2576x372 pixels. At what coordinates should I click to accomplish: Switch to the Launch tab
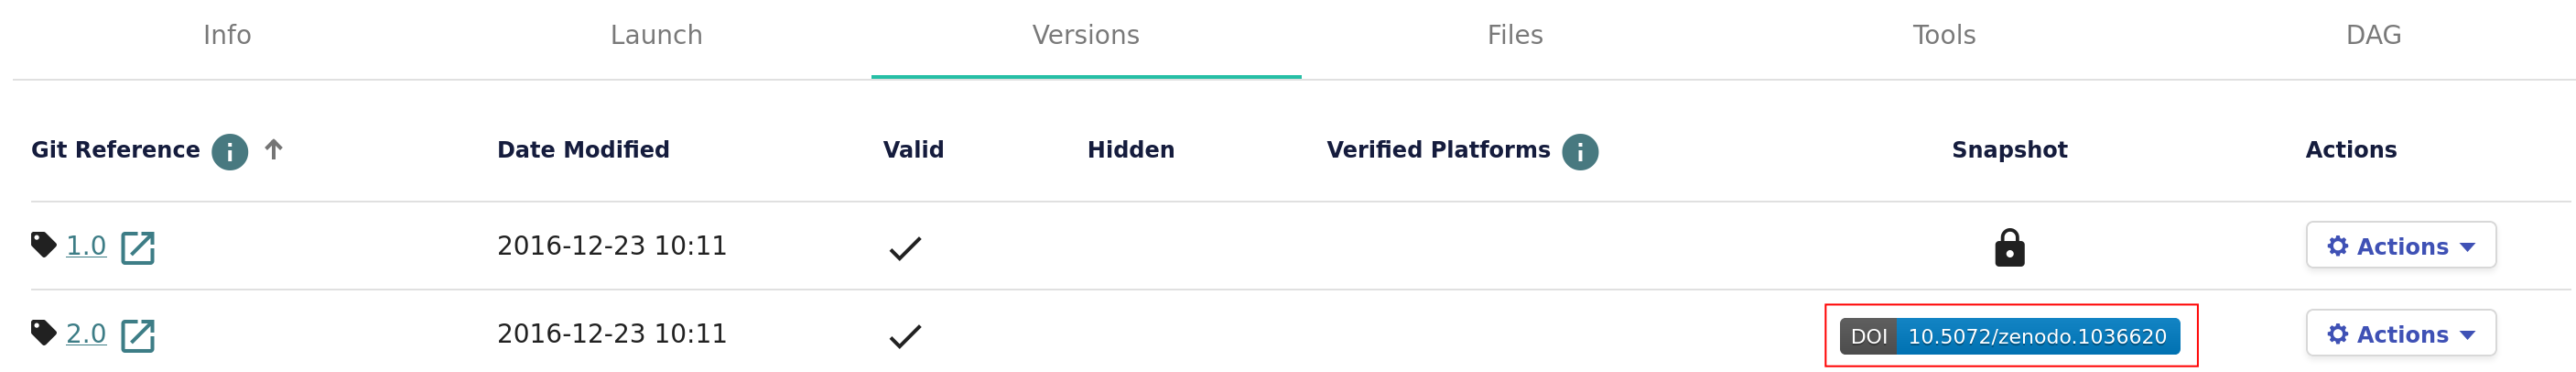656,35
